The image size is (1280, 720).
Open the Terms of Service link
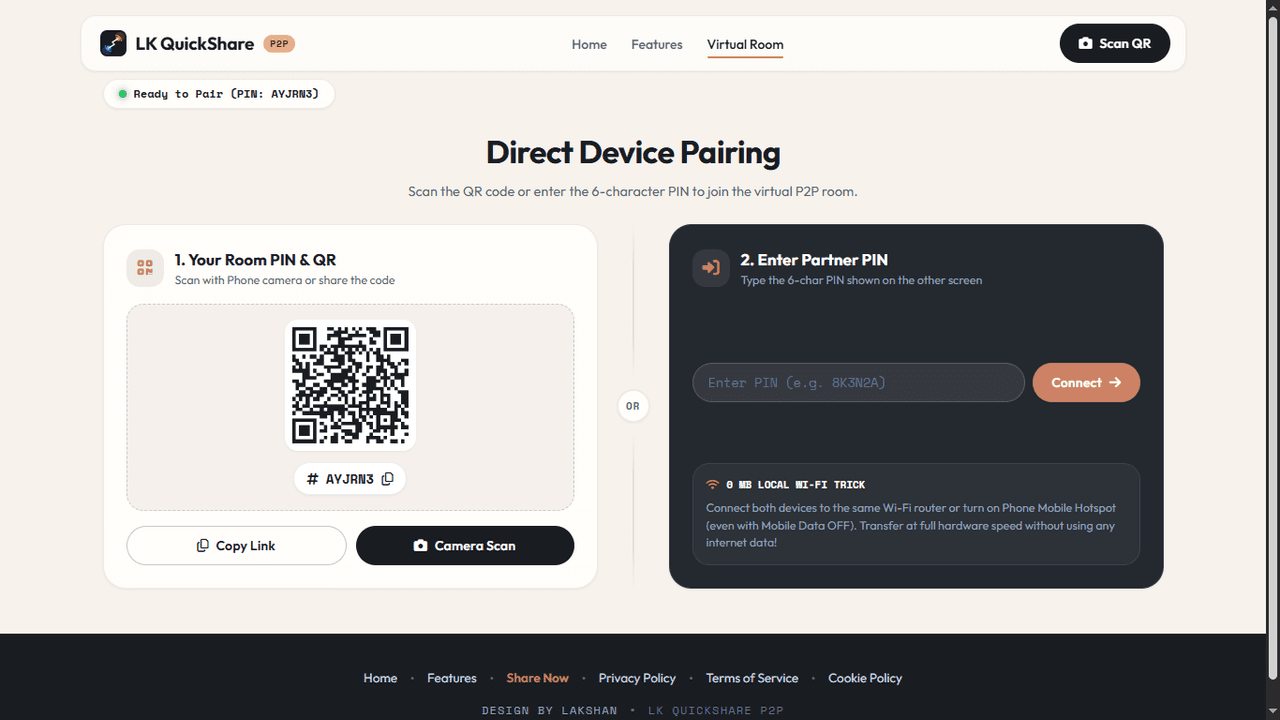752,678
